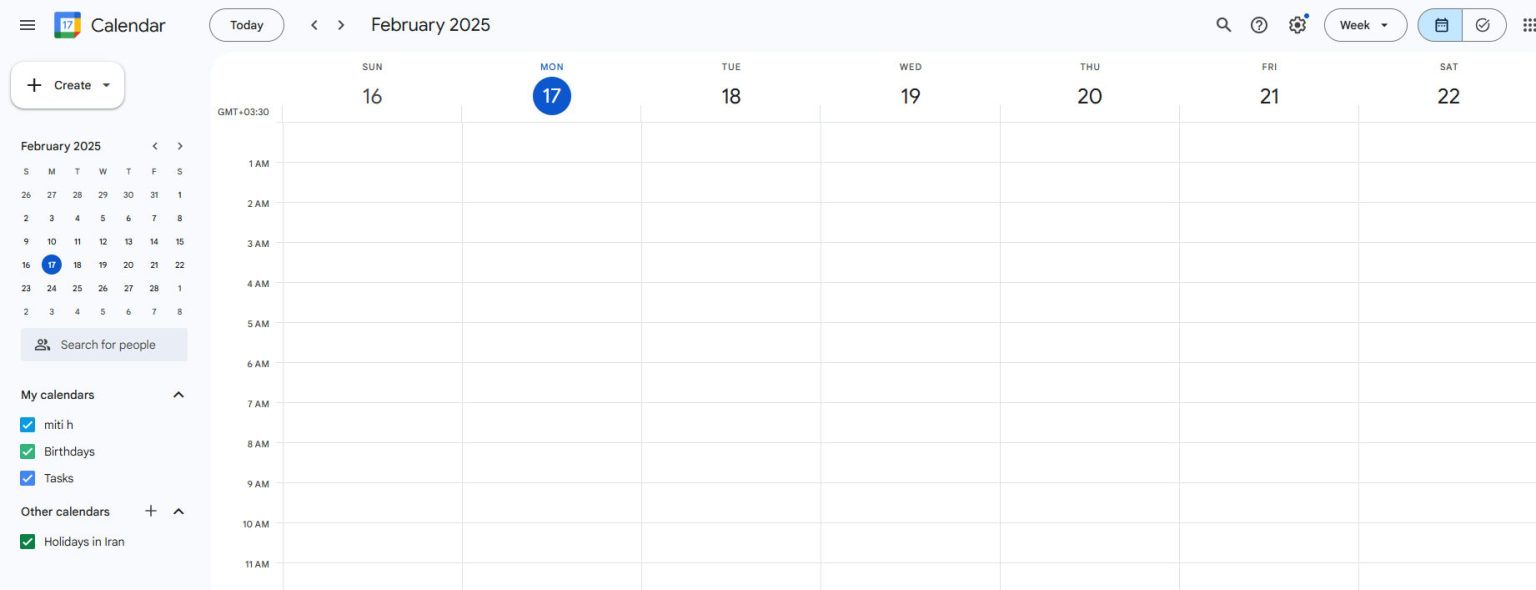Uncheck Holidays in Iran calendar

click(27, 541)
